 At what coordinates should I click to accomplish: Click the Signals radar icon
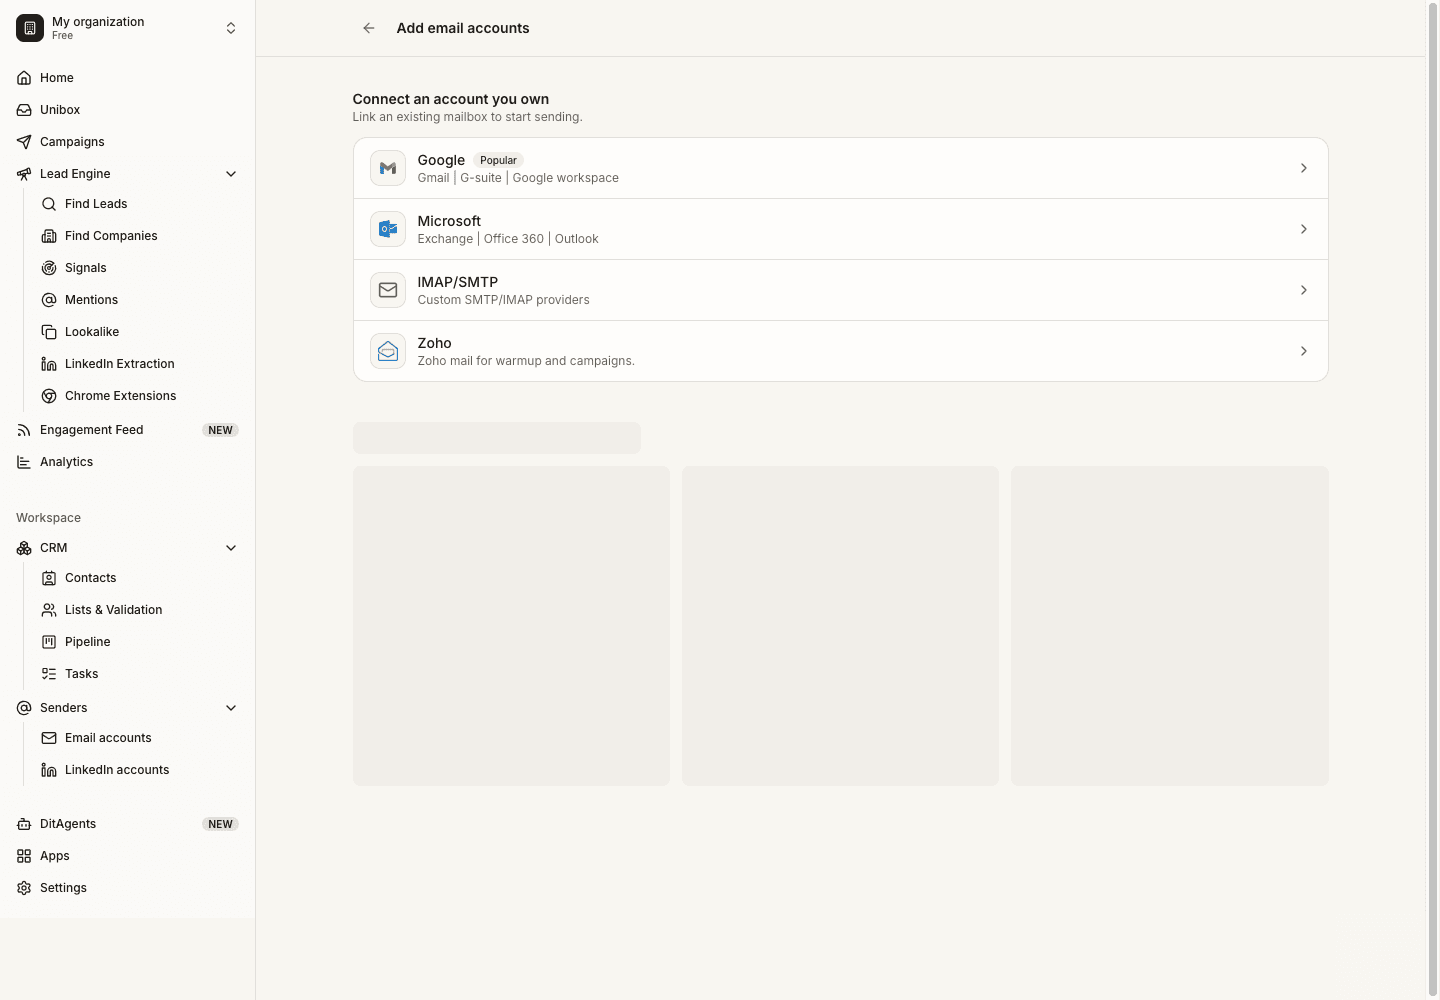[x=49, y=268]
